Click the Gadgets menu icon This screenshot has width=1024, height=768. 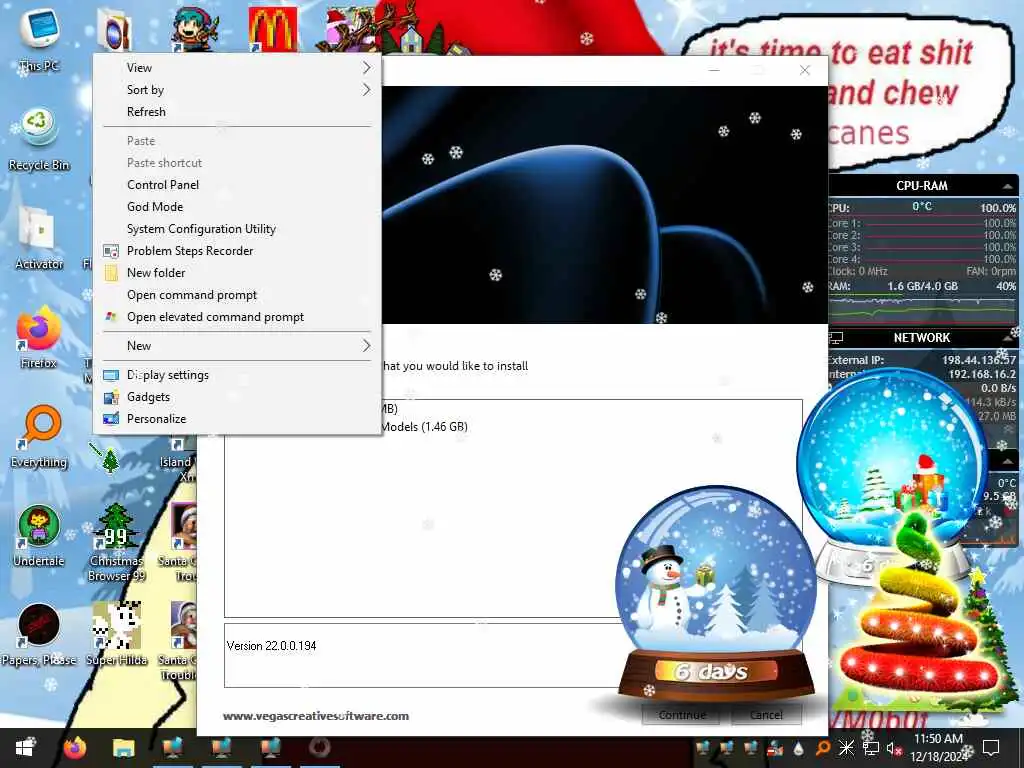(111, 397)
